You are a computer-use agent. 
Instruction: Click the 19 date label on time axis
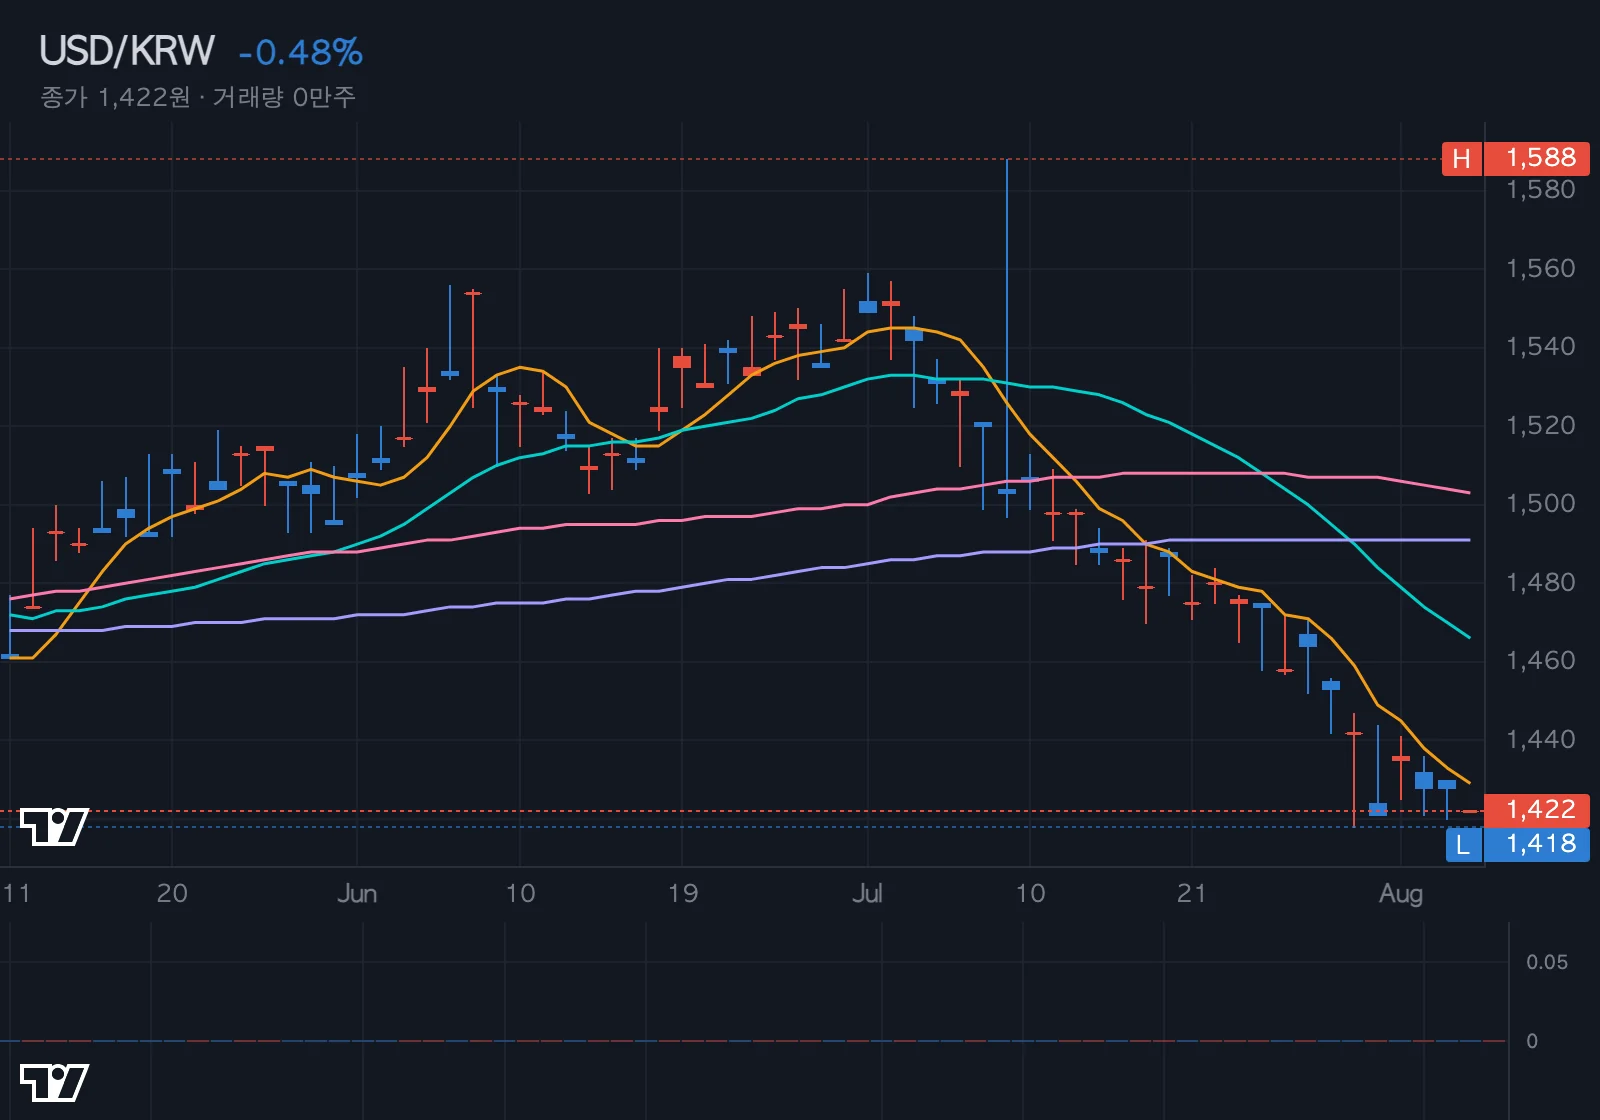(x=682, y=893)
